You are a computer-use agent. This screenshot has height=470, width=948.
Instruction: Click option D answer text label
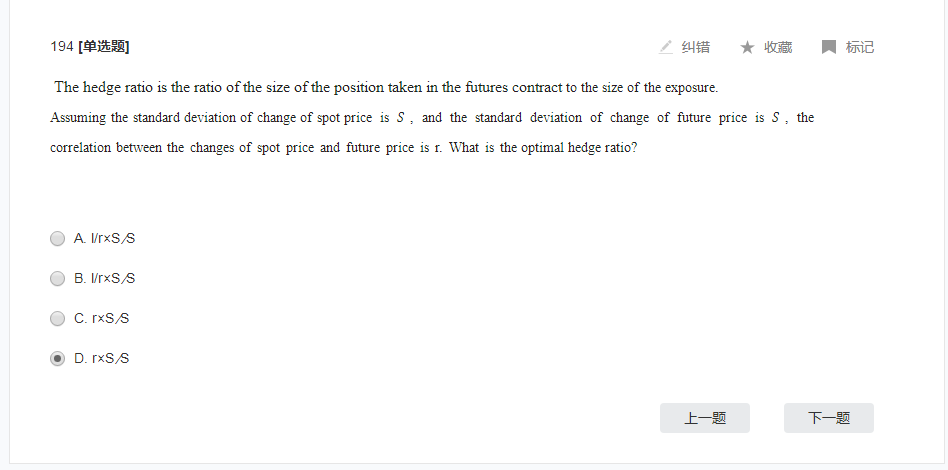102,359
